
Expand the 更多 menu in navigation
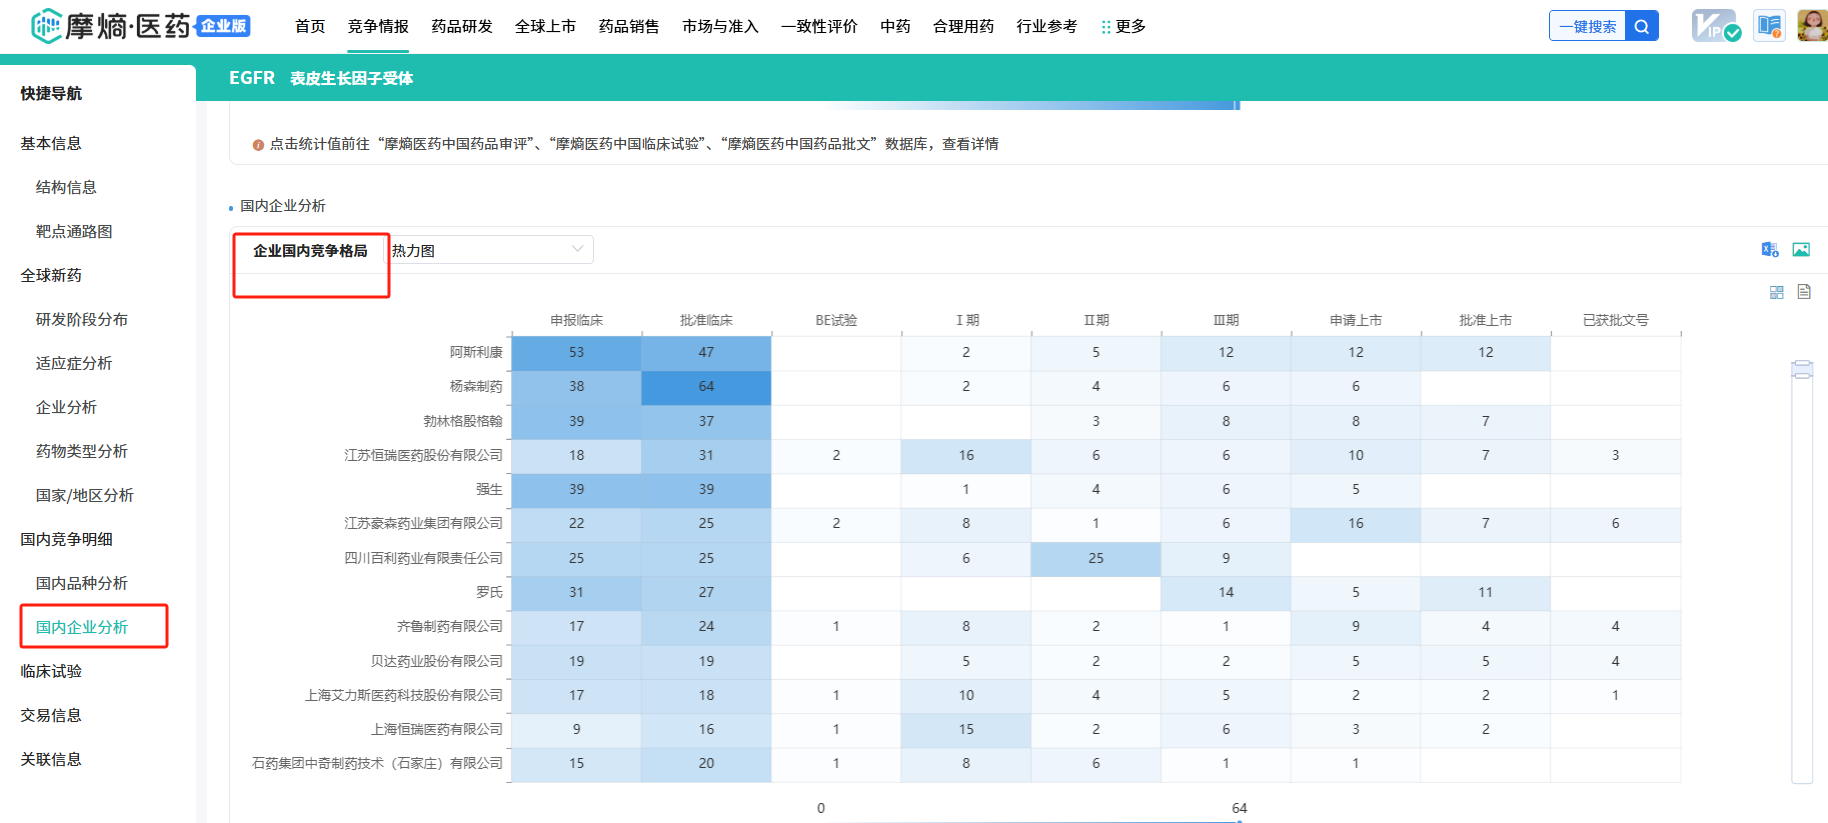point(1124,27)
